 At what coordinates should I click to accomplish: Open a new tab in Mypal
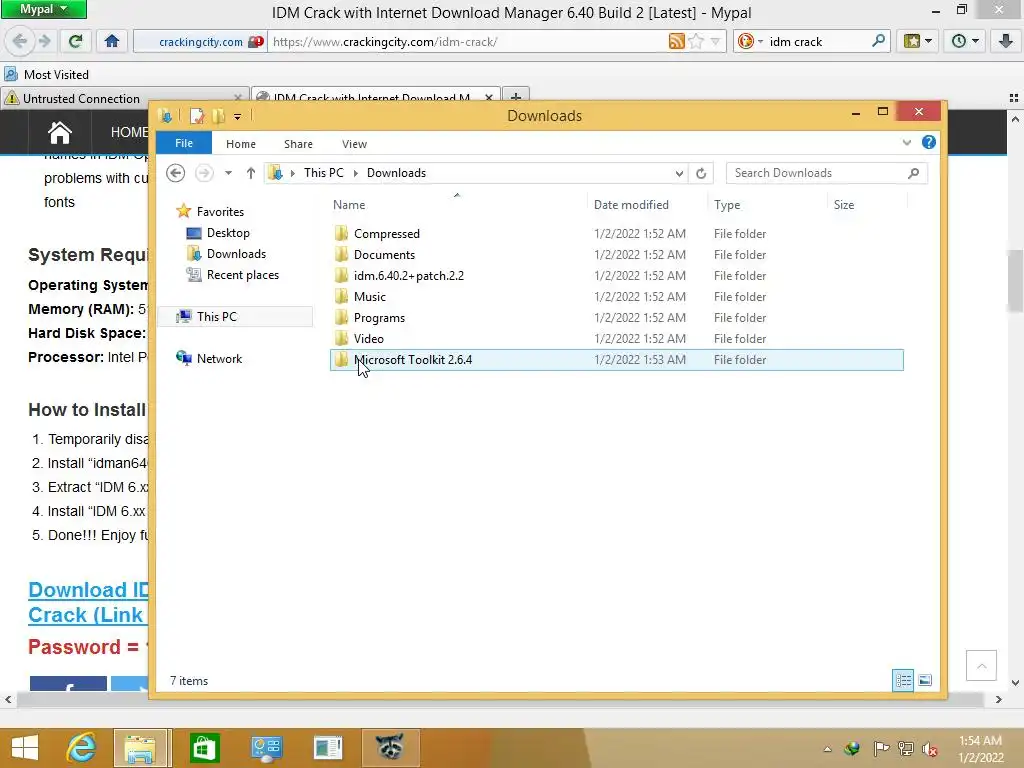[516, 98]
